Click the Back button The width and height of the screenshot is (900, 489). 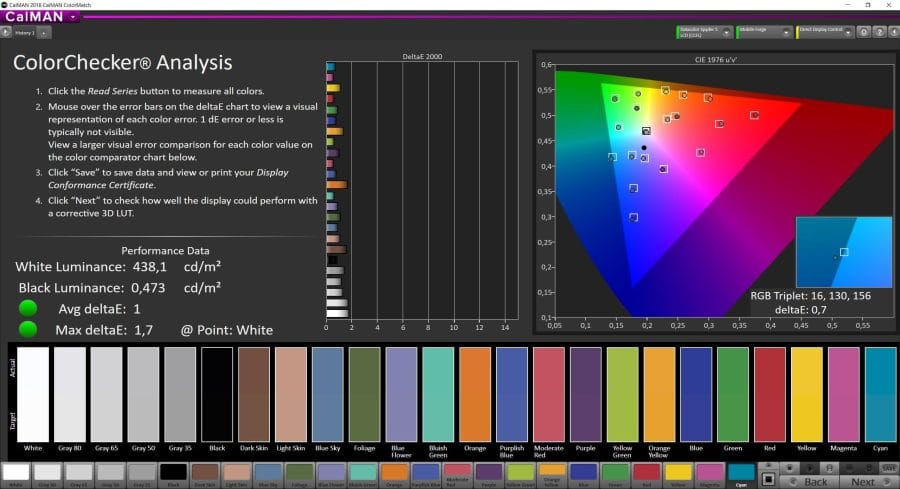pos(816,481)
